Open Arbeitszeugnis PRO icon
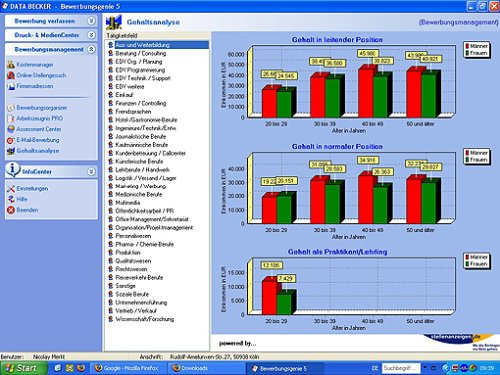500x375 pixels. [x=11, y=118]
